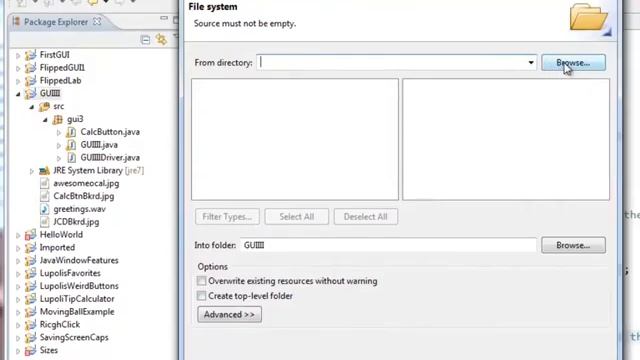Select the Package Explorer tab
This screenshot has width=640, height=360.
56,22
